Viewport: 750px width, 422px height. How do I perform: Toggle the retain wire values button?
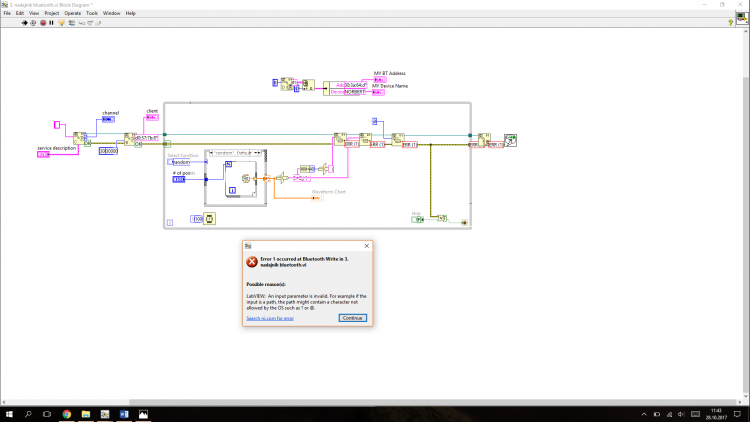point(71,22)
